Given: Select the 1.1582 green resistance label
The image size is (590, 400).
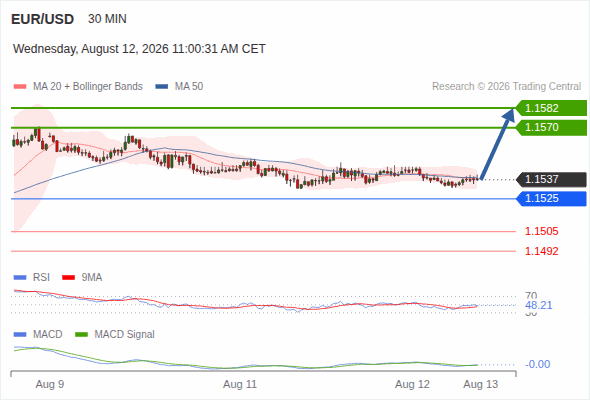Looking at the screenshot, I should (551, 108).
